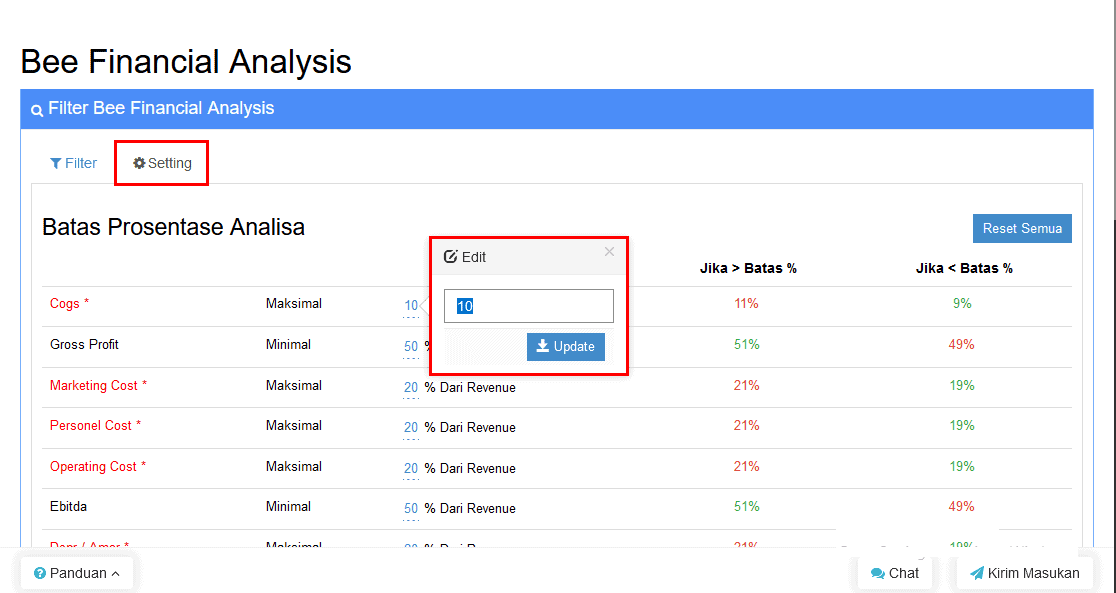Click the "Jika > Batas %" column header
This screenshot has height=593, width=1116.
point(748,268)
